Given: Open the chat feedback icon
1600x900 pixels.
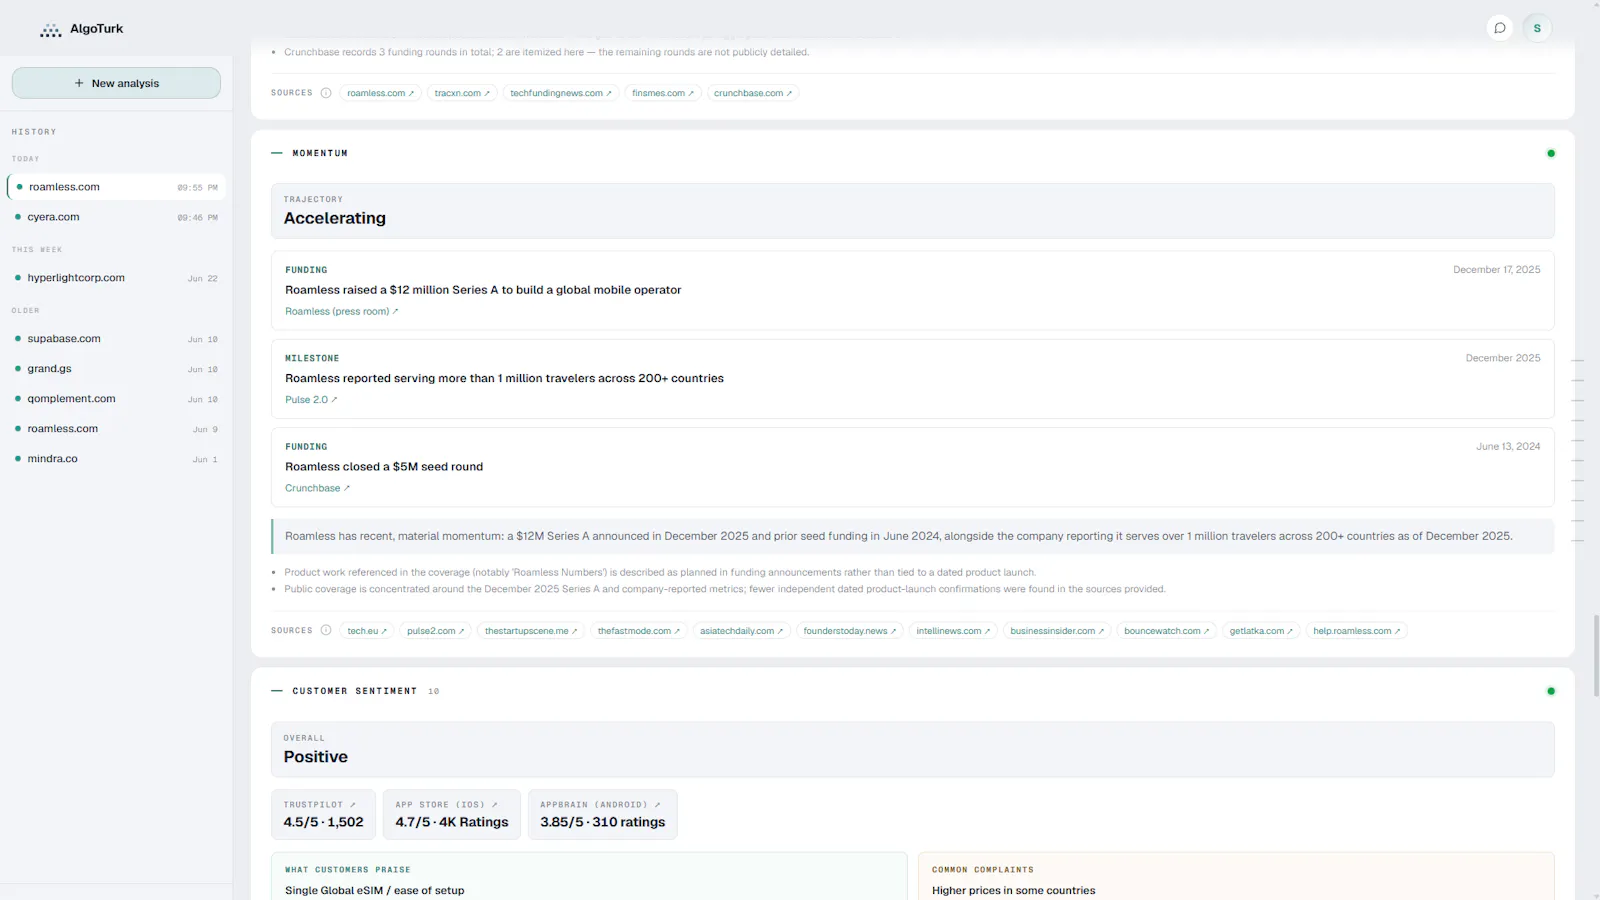Looking at the screenshot, I should [1499, 28].
